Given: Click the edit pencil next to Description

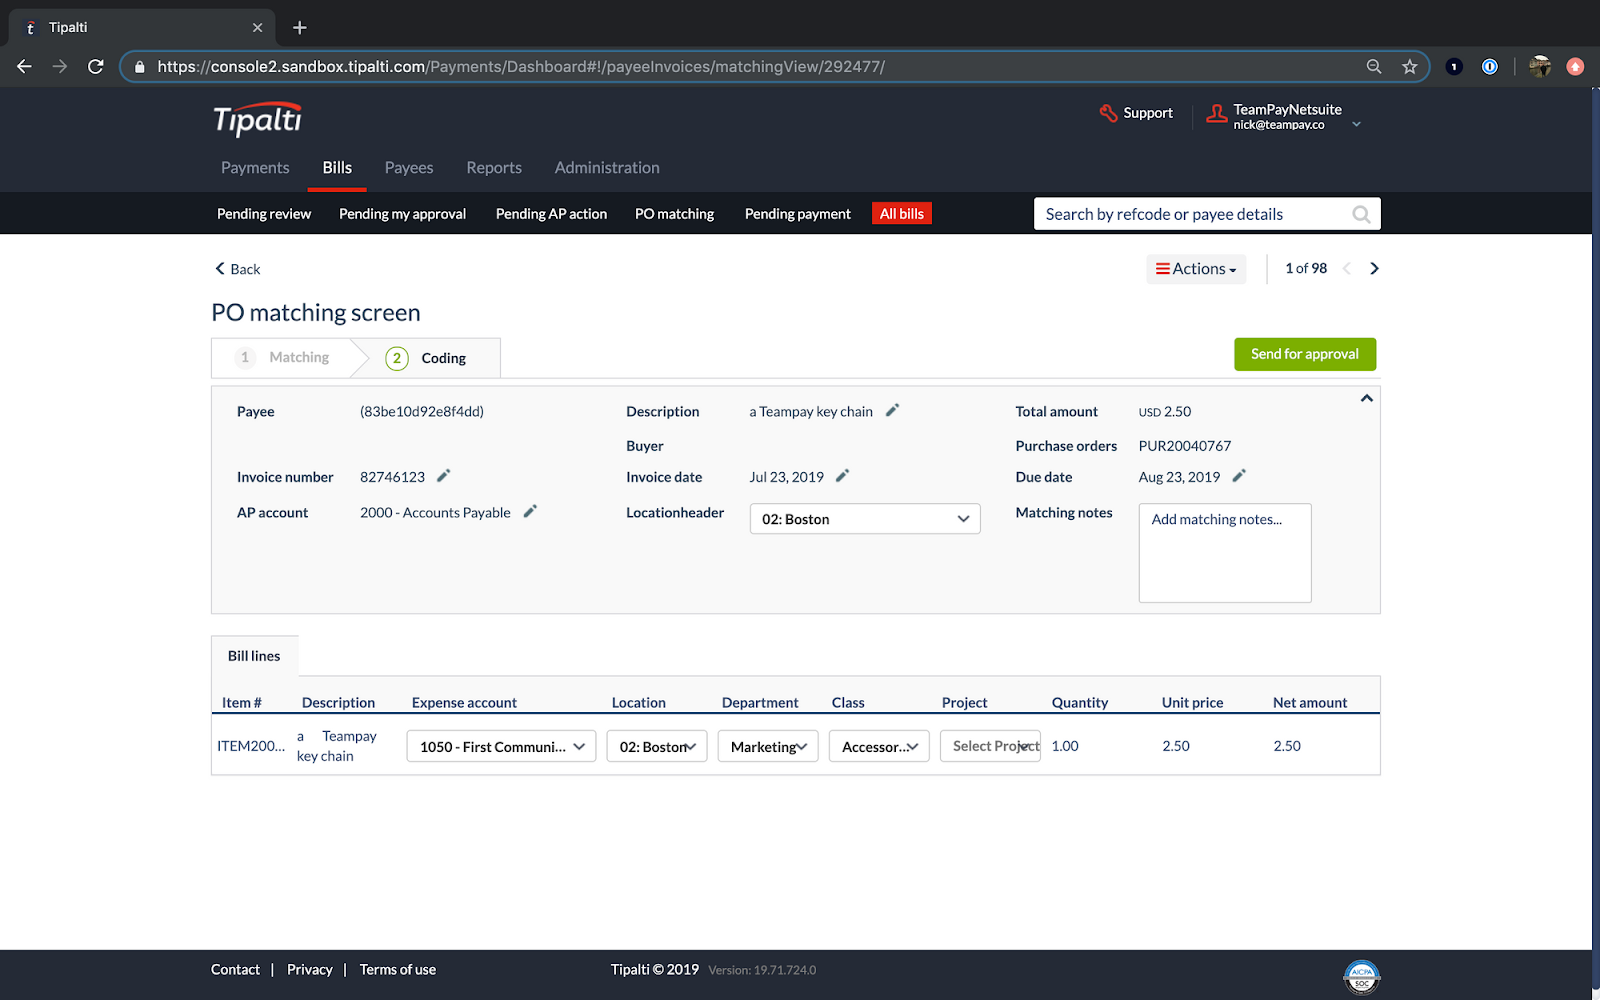Looking at the screenshot, I should pos(893,410).
